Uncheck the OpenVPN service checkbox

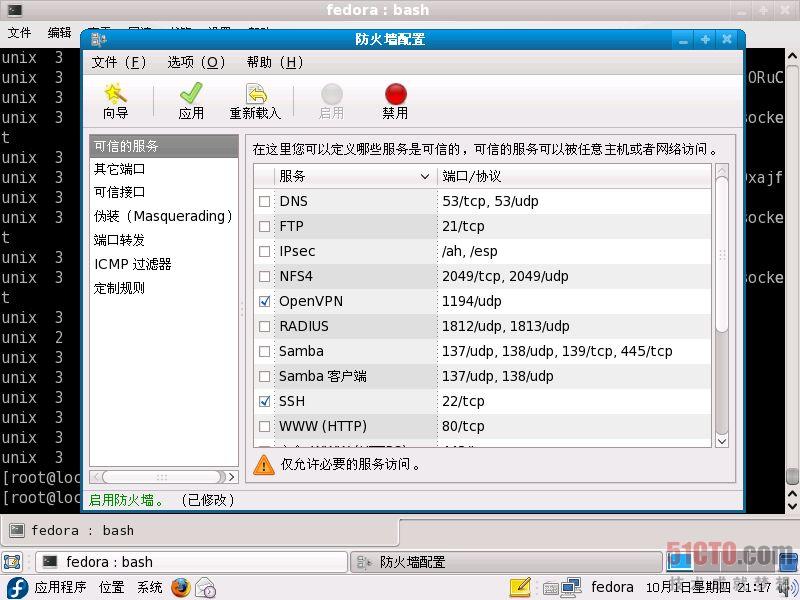tap(264, 301)
